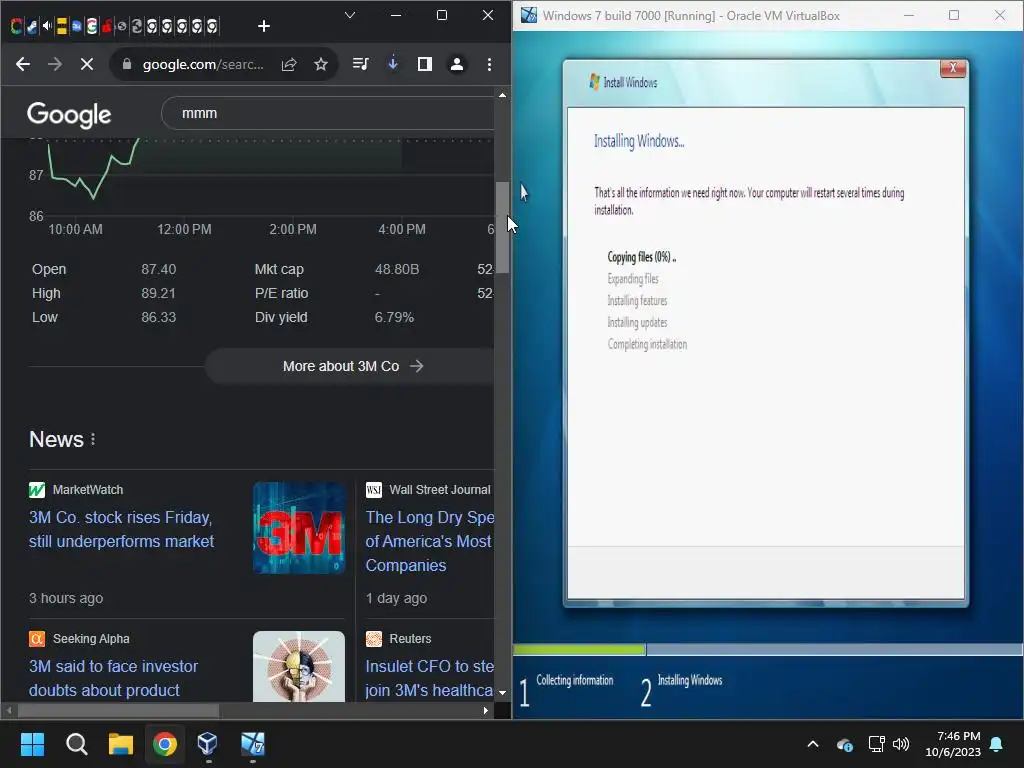Click scroll-up arrow of page scrollbar
The image size is (1024, 768).
point(502,95)
